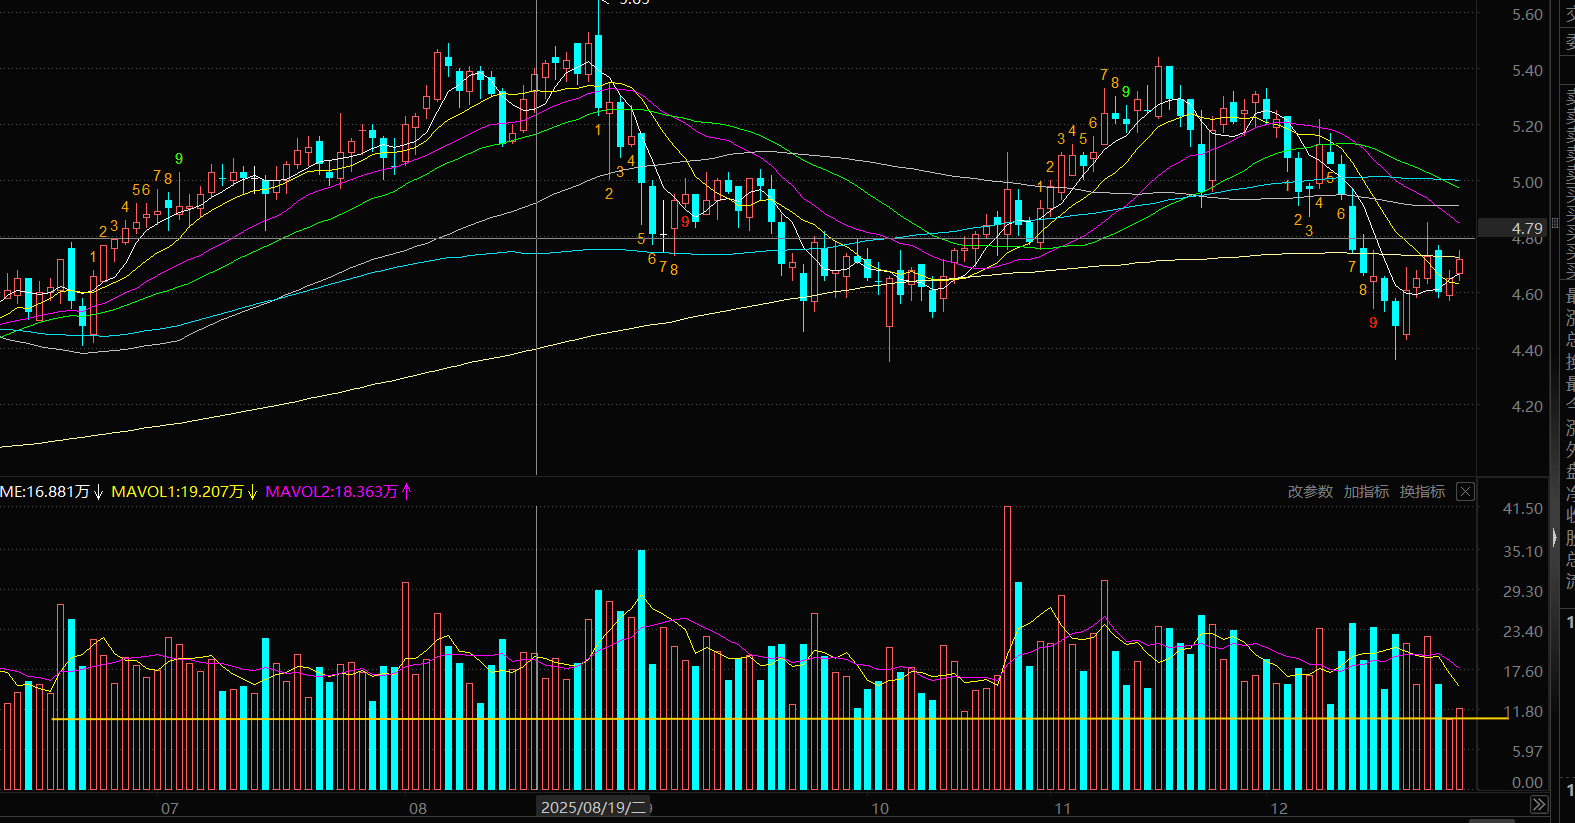Click the 08 month marker on time axis
The image size is (1575, 823).
click(x=418, y=808)
